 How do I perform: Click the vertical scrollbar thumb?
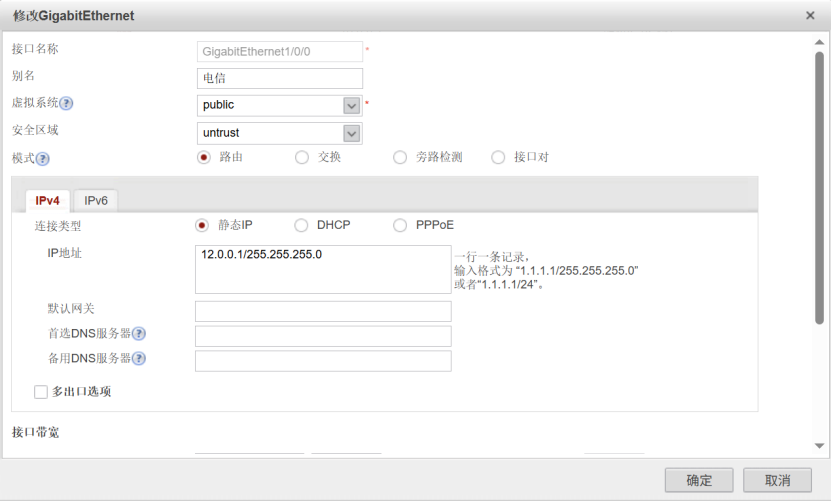click(819, 187)
